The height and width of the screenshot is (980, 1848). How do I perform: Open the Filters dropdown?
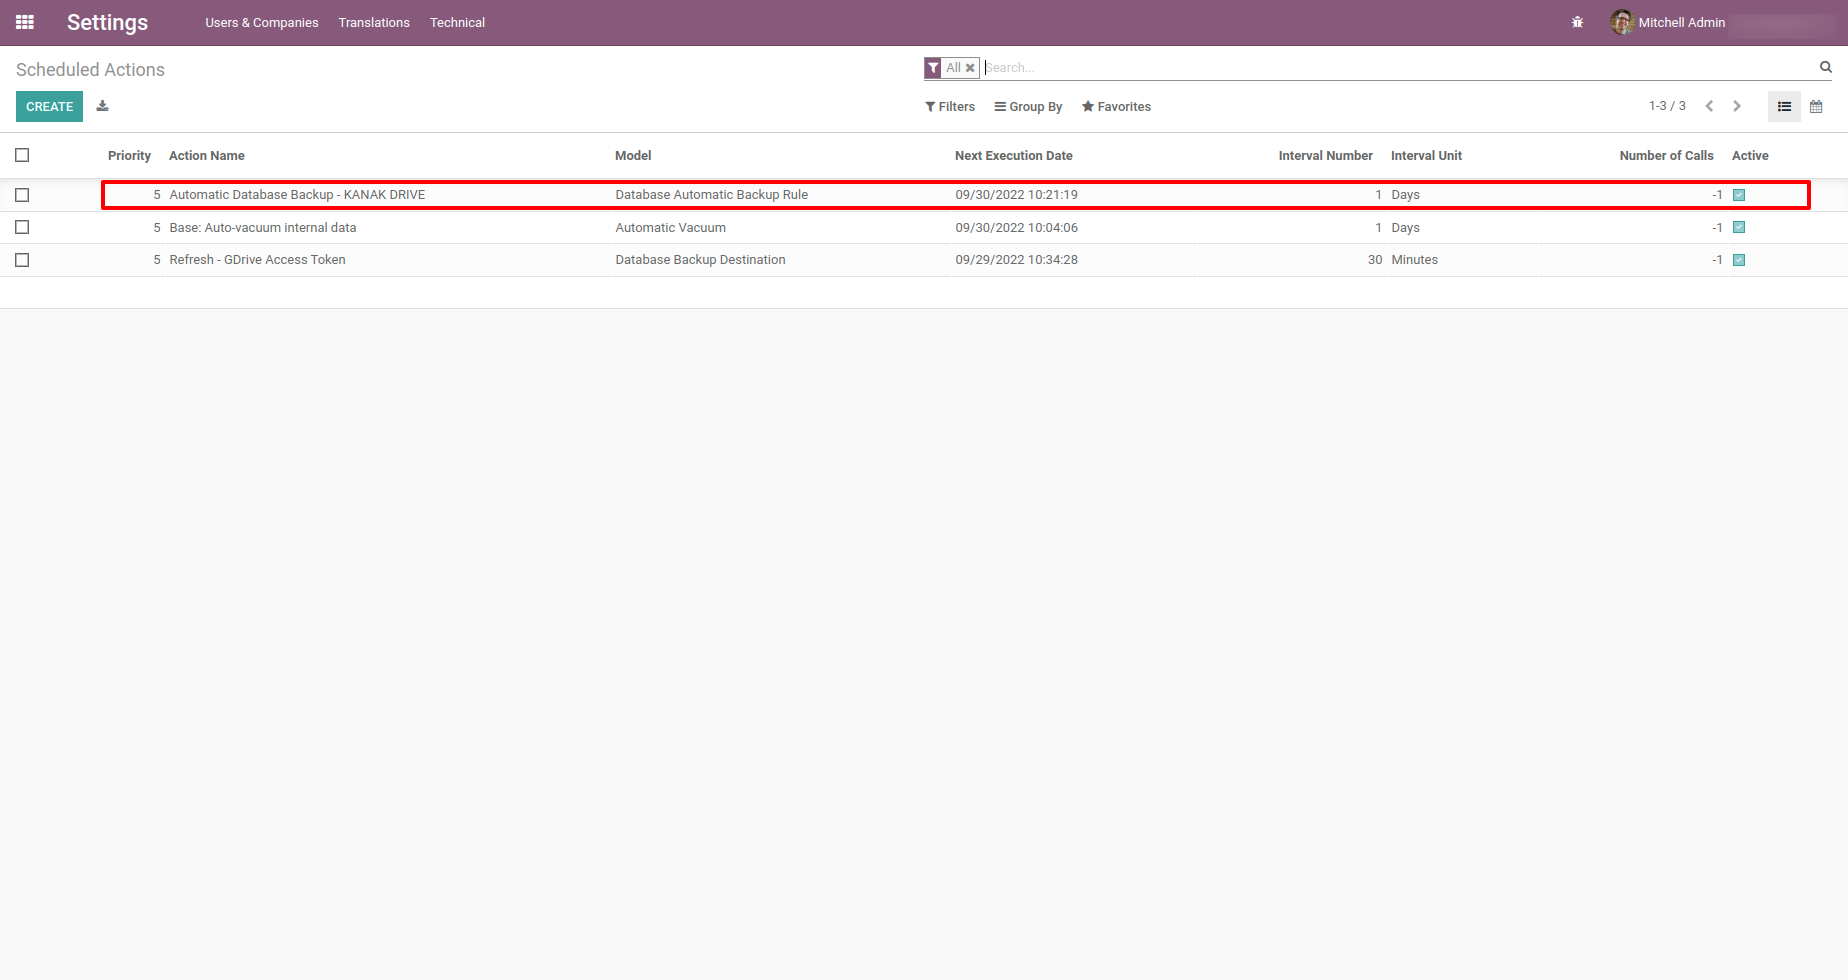[x=950, y=107]
